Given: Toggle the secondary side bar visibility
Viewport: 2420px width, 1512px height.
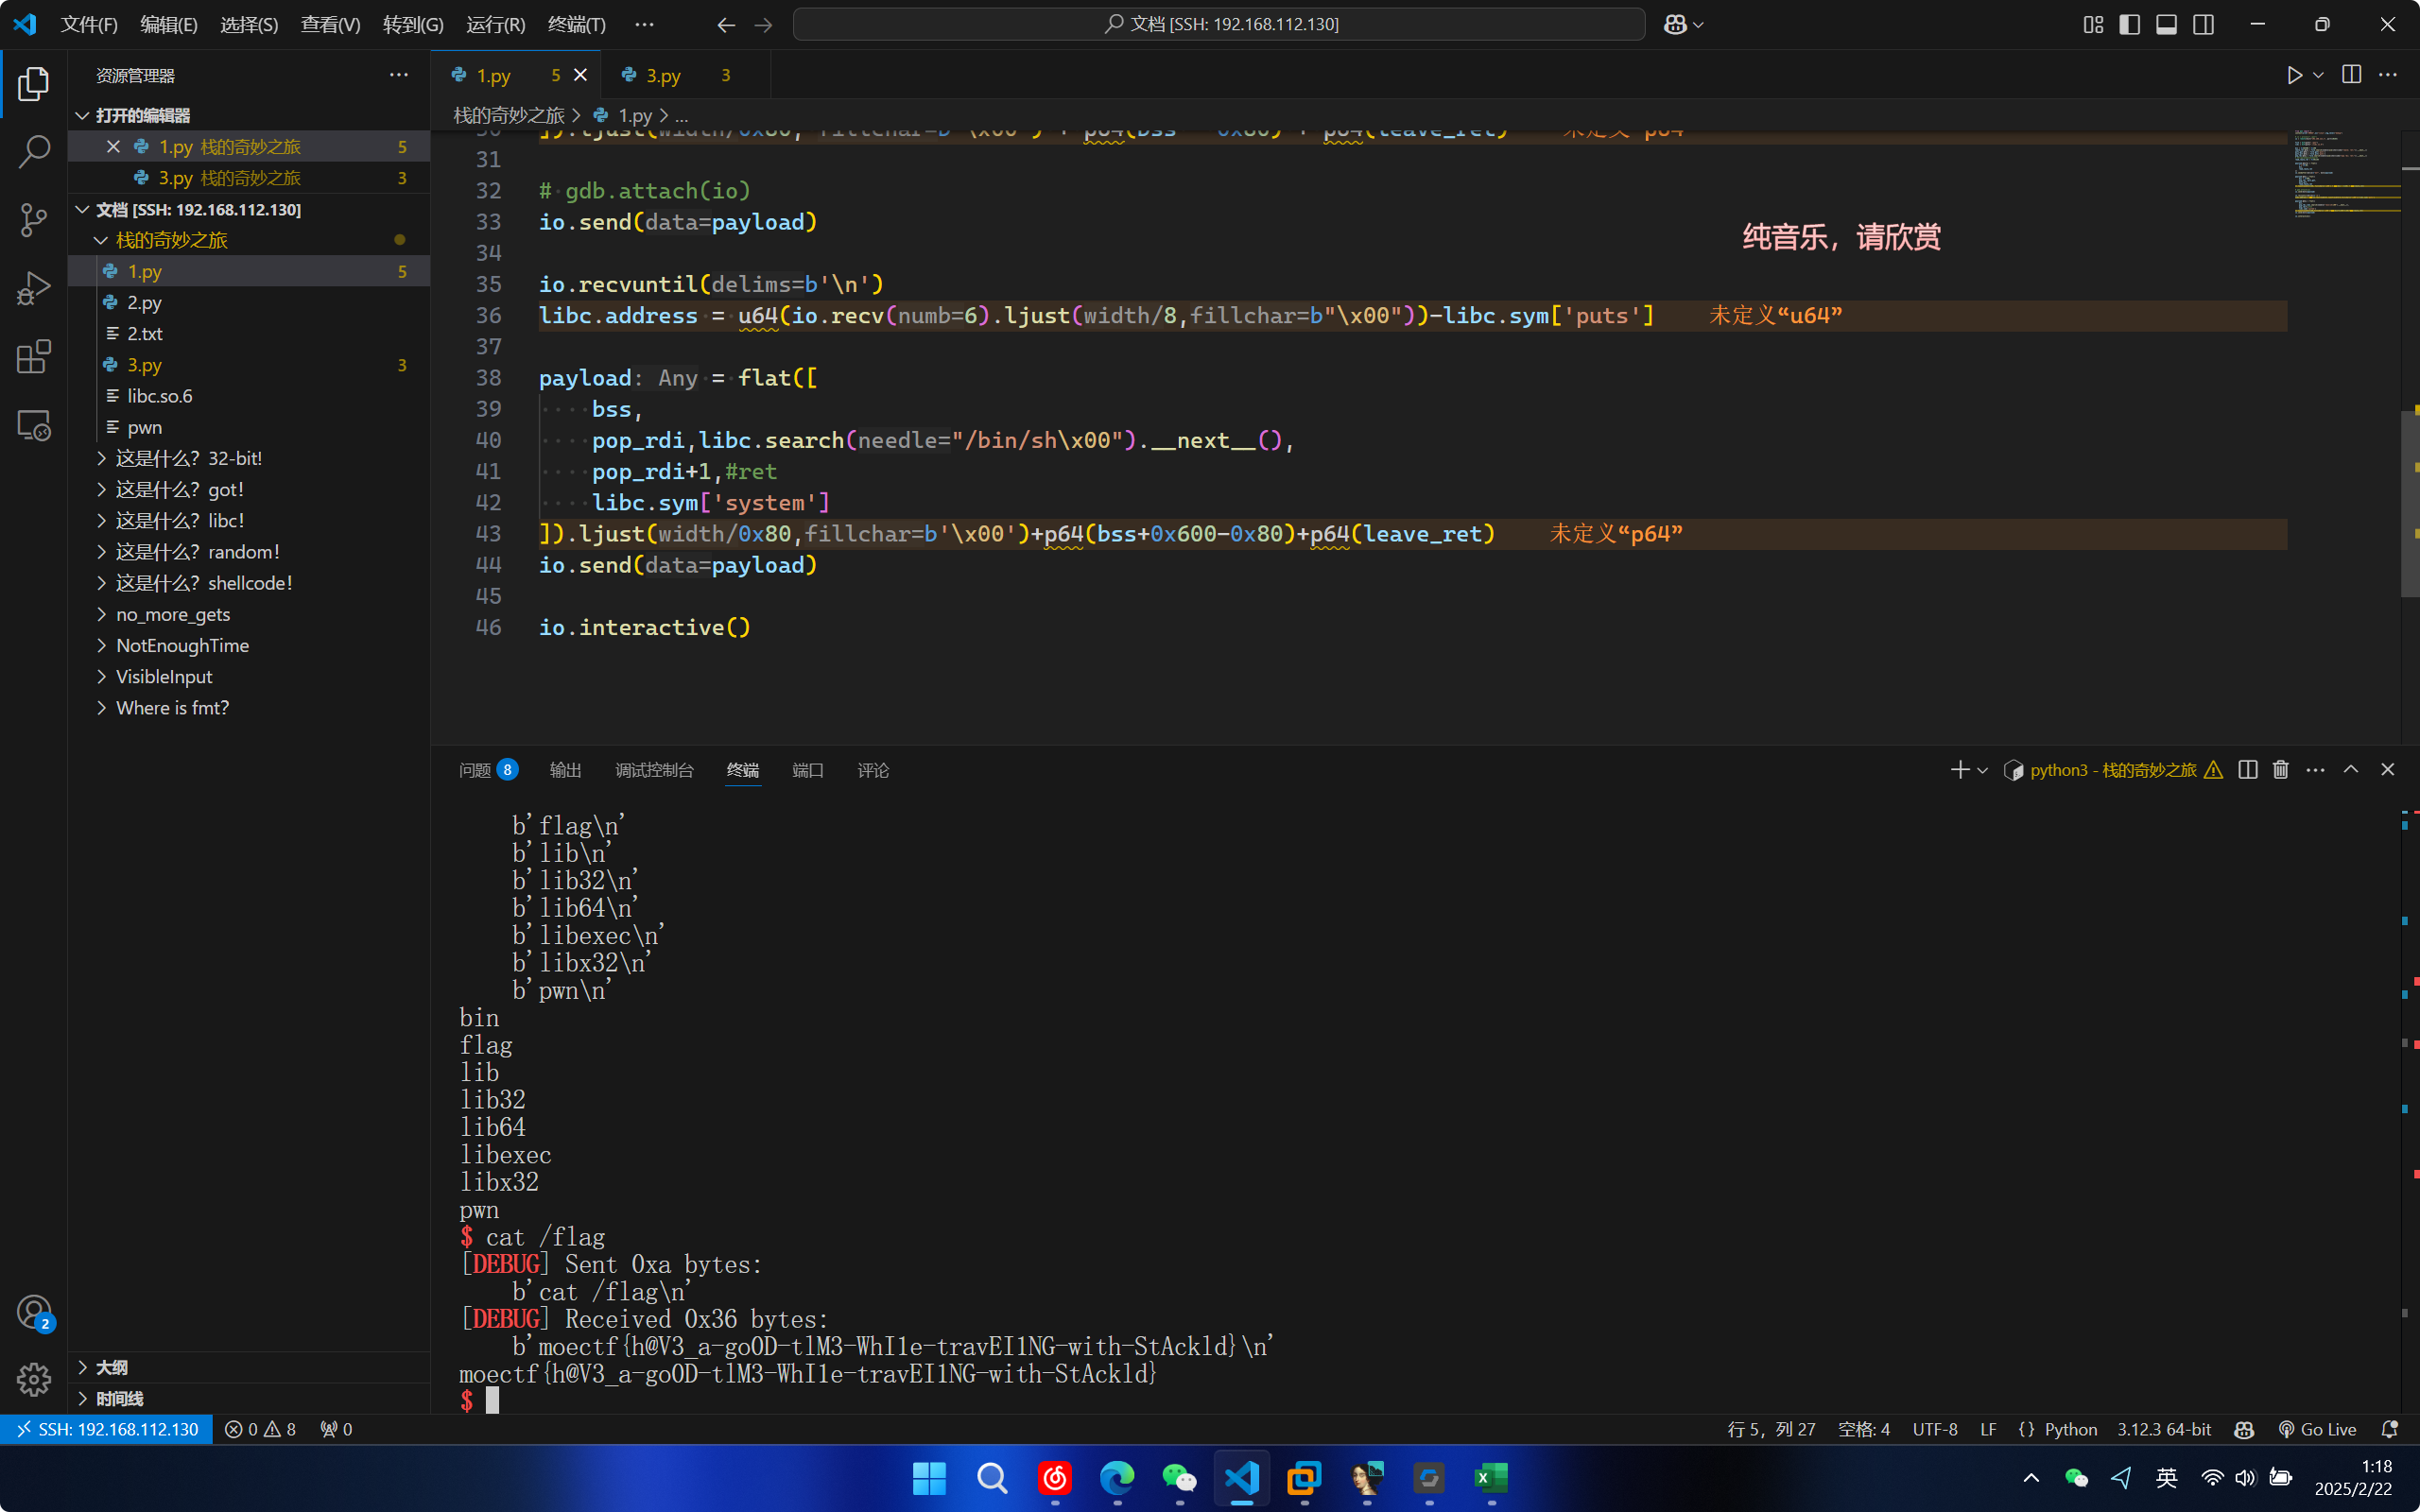Looking at the screenshot, I should point(2203,24).
